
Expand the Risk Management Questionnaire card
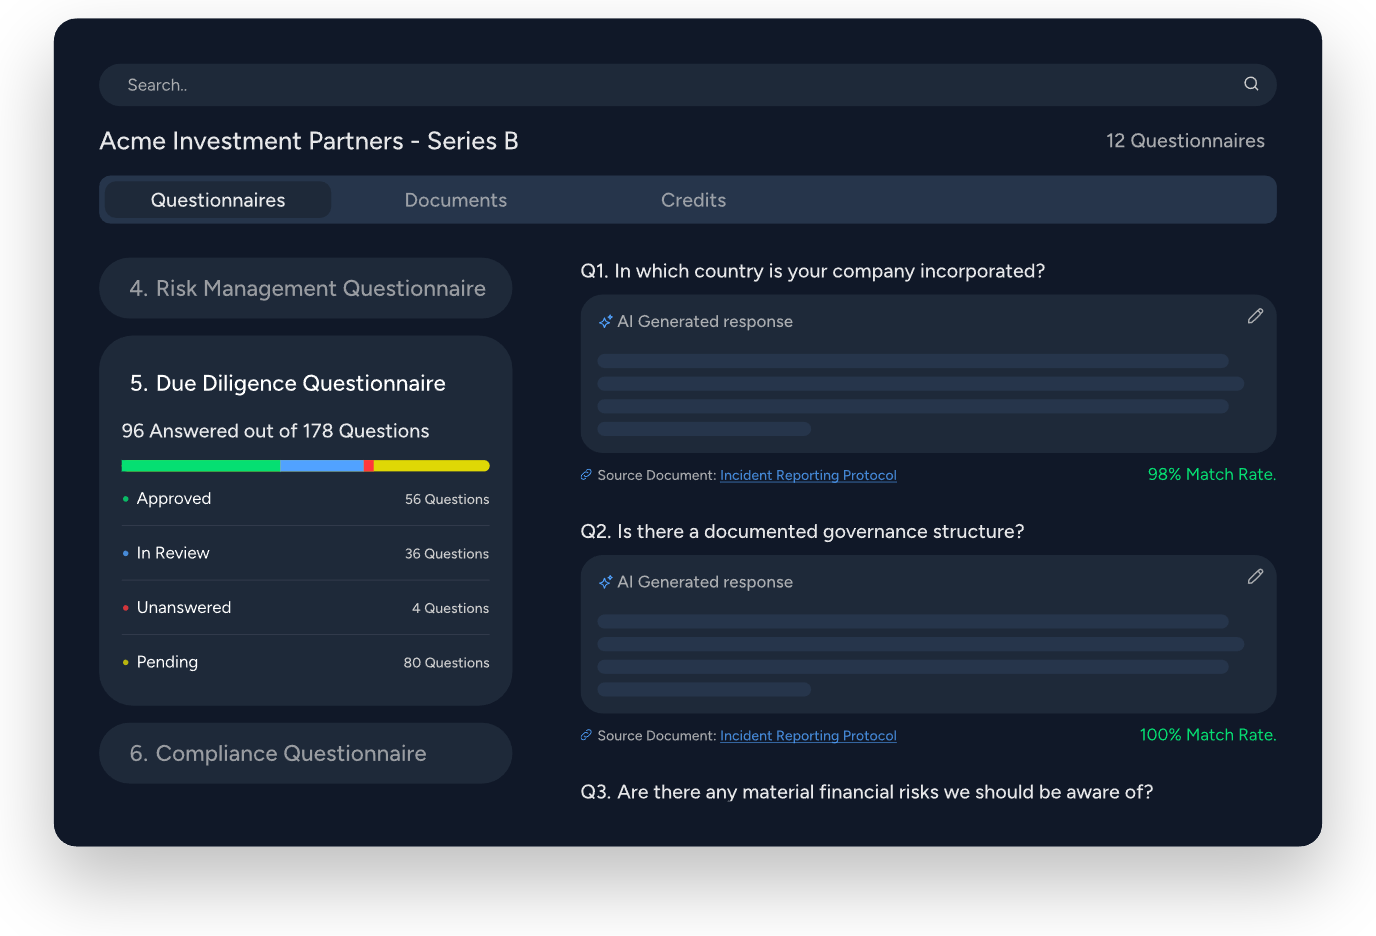pos(306,289)
